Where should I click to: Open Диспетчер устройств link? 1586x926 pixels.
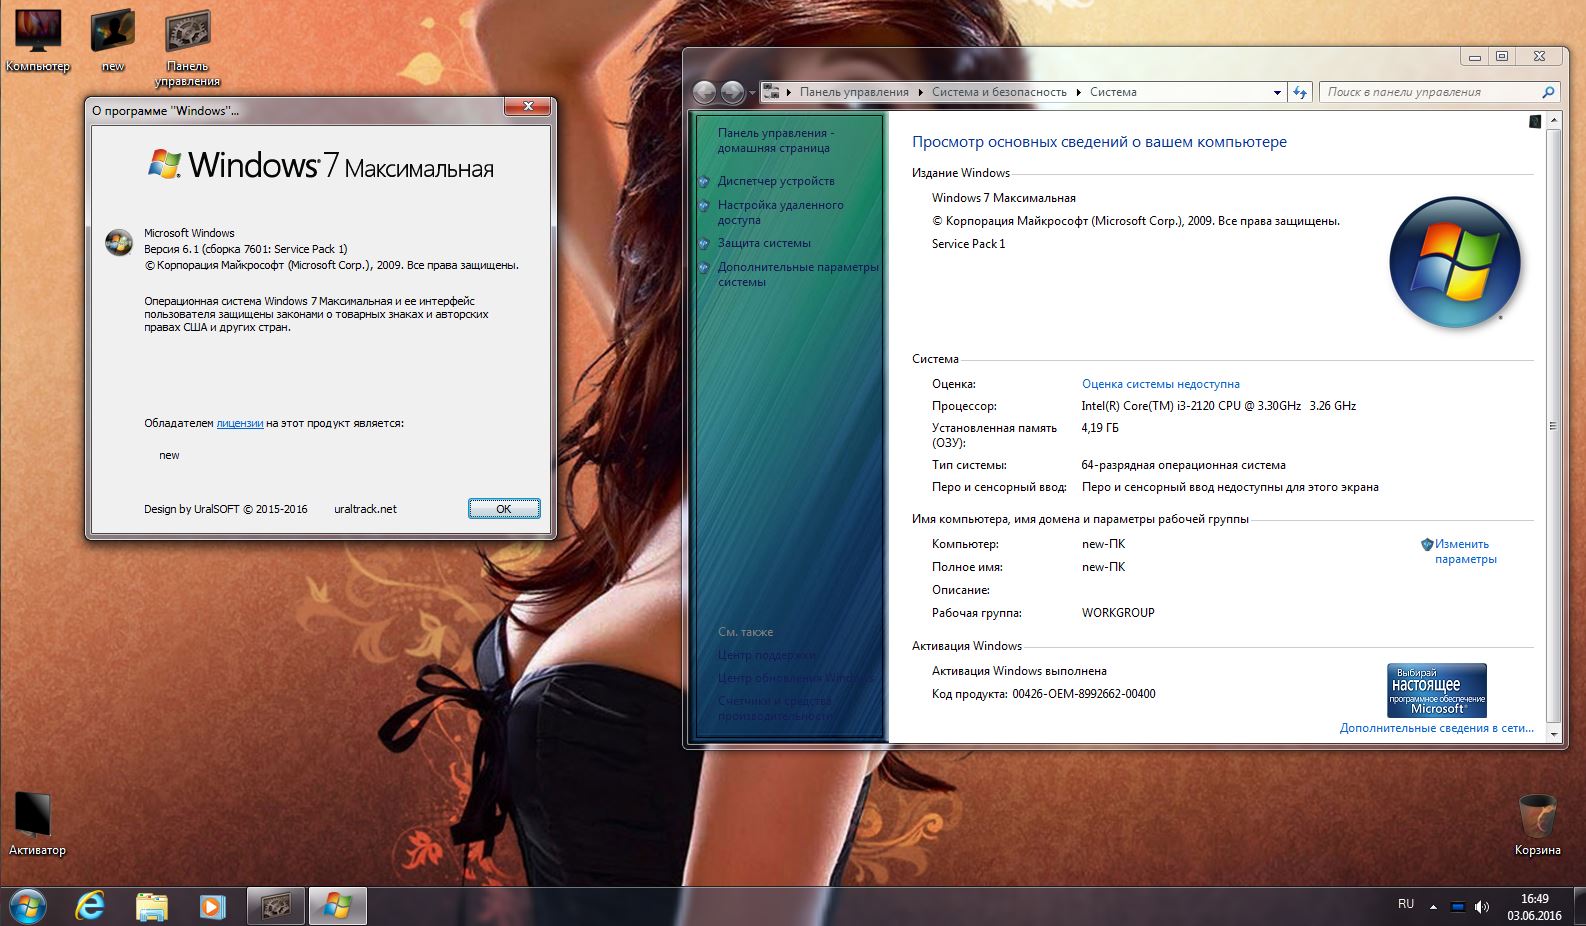(x=775, y=181)
